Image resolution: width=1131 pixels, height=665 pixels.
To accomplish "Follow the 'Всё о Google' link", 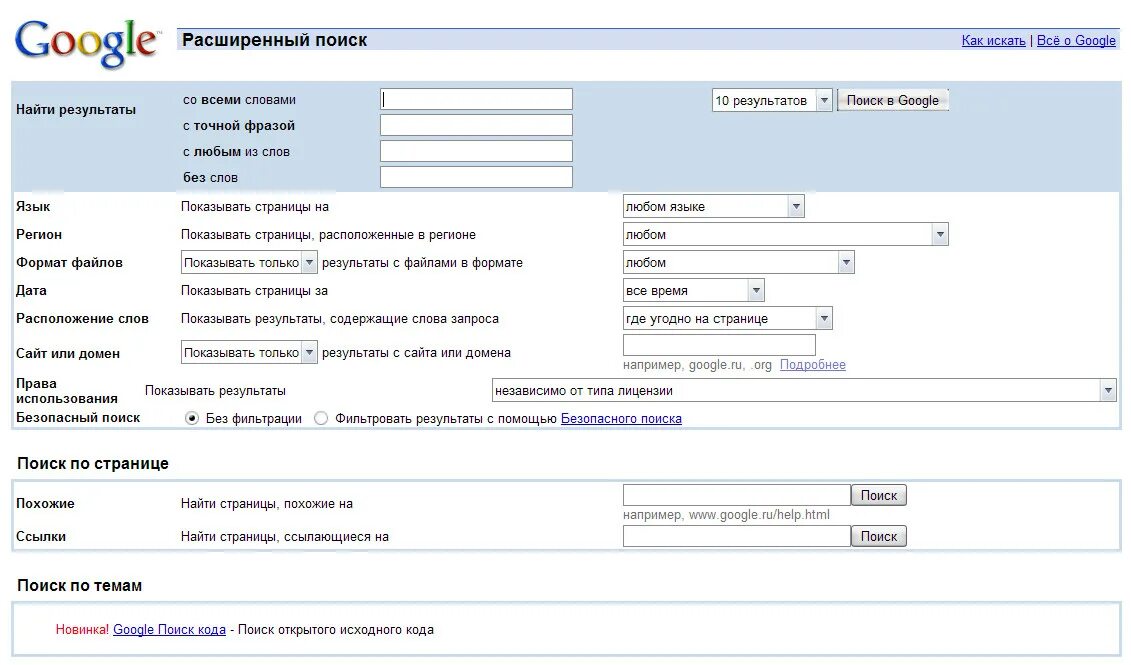I will (1076, 40).
